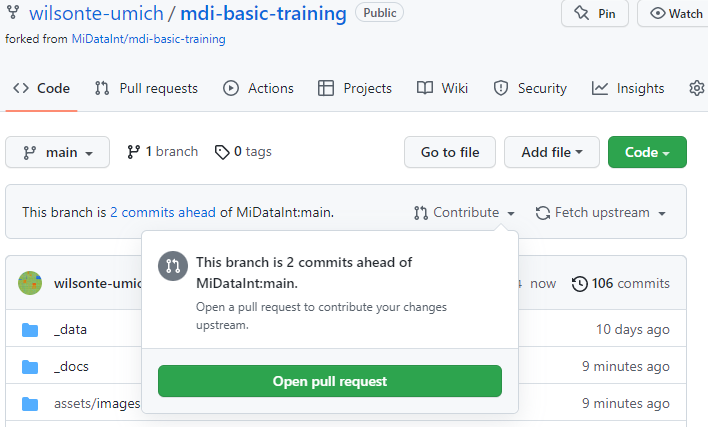Follow the MiDataInt/mdi-basic-training fork link
Screen dimensions: 708x427
click(149, 39)
